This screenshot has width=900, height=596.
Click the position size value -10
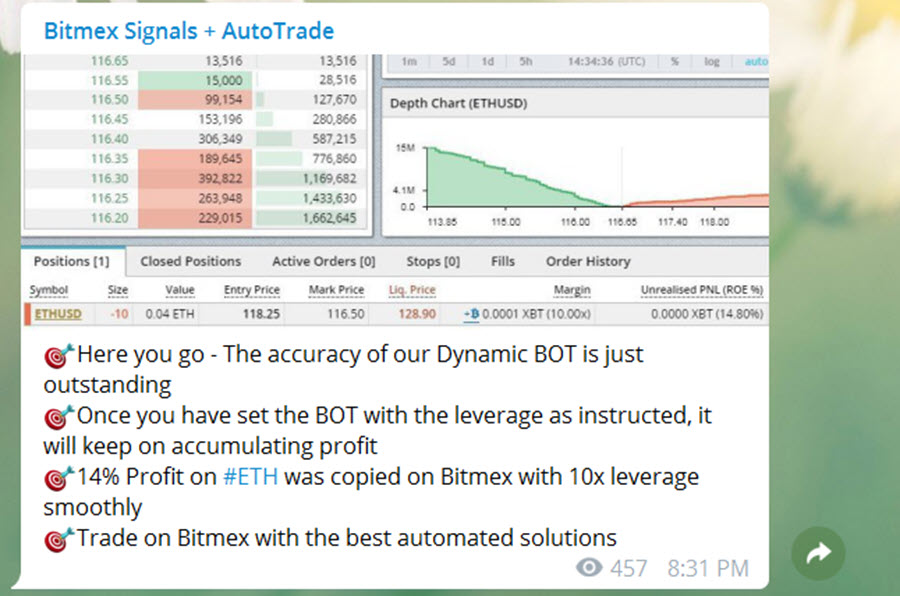point(119,314)
